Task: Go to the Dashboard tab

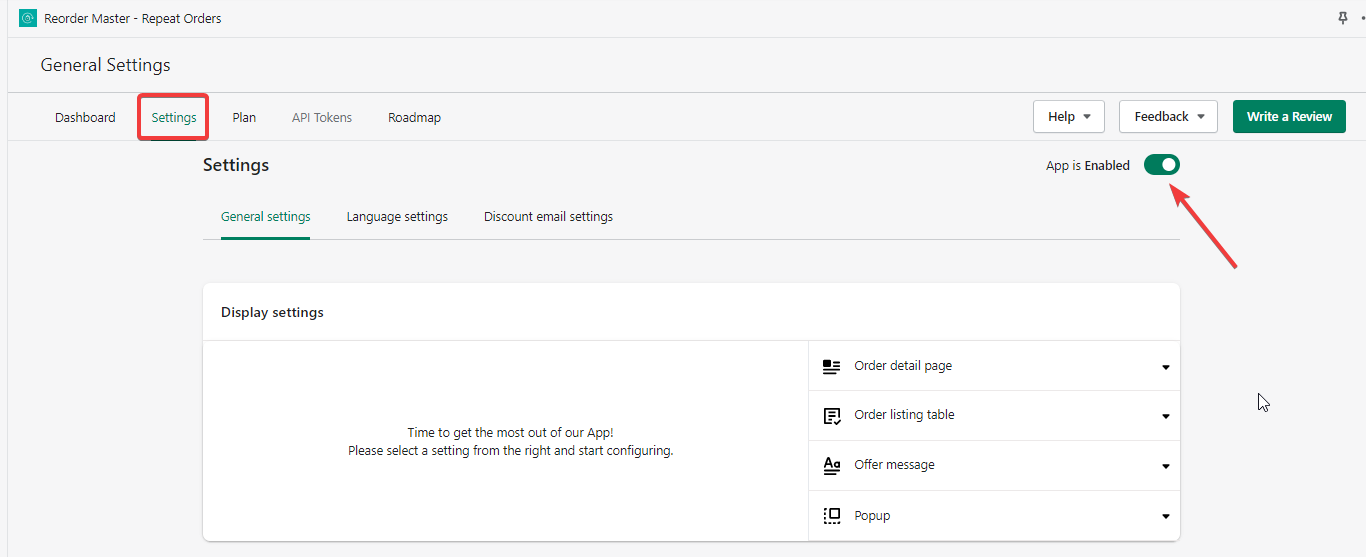Action: [85, 118]
